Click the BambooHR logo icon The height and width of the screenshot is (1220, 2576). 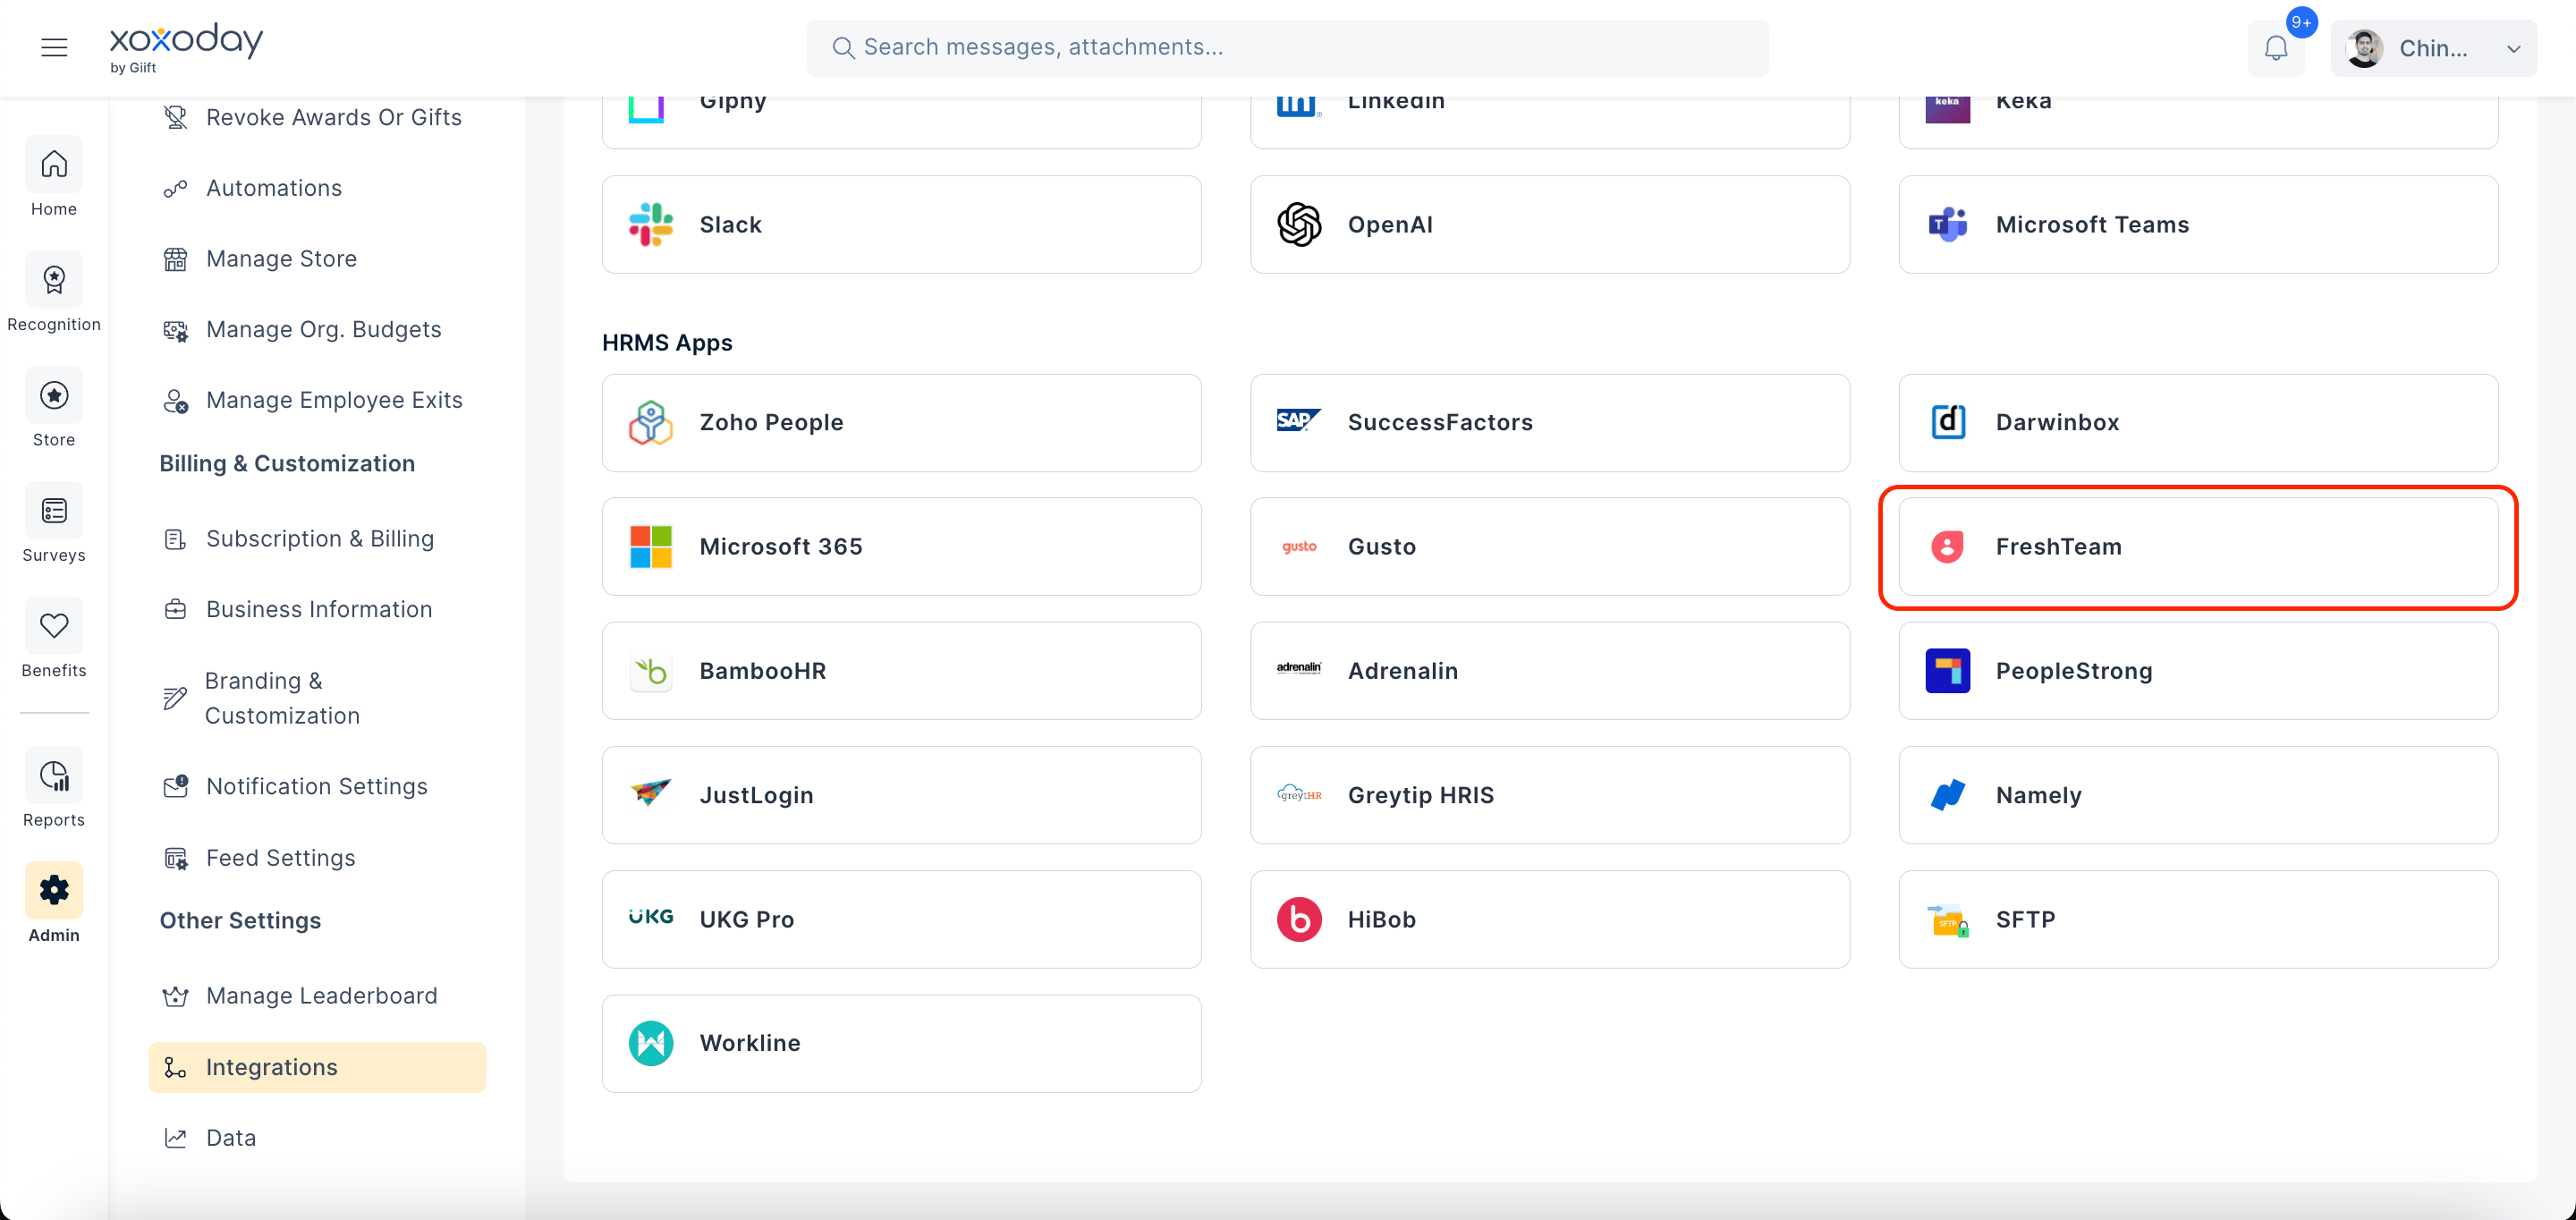tap(651, 671)
